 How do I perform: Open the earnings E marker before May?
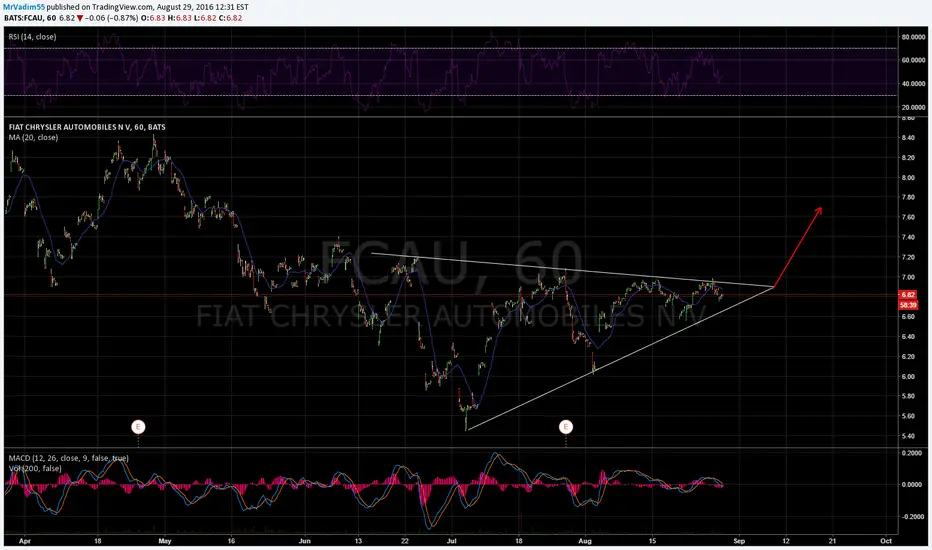tap(138, 426)
